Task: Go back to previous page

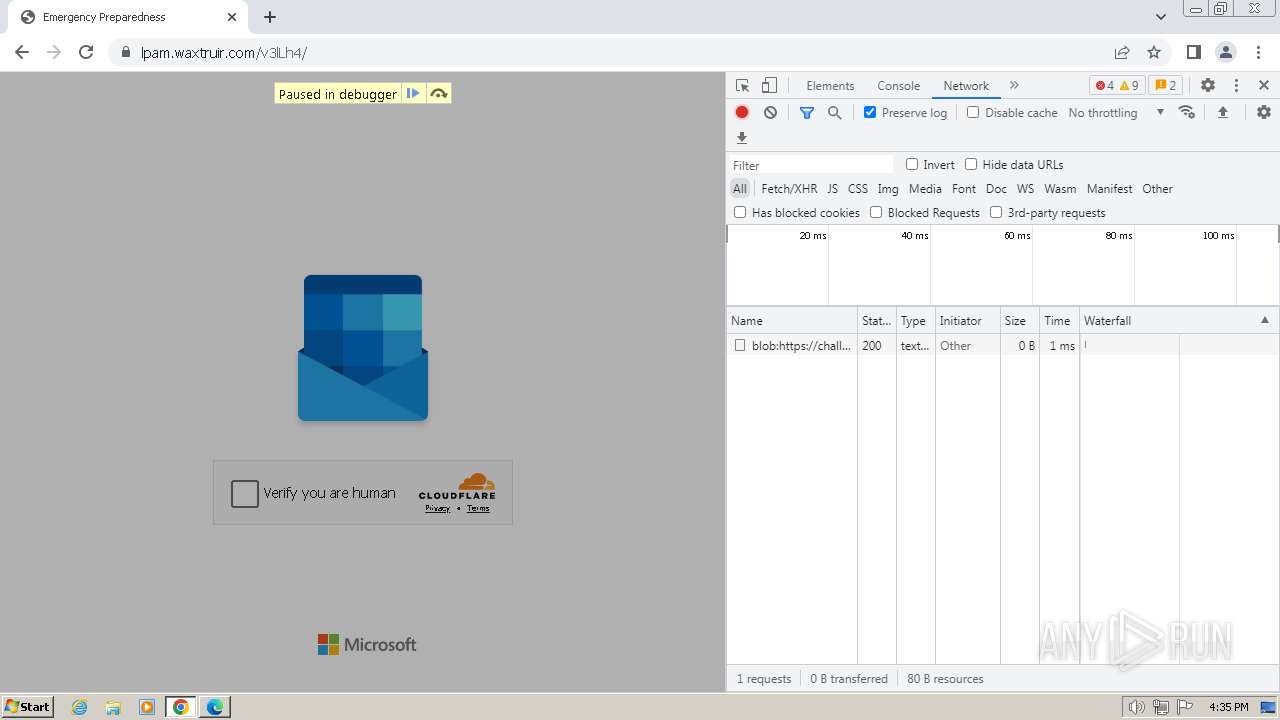Action: pos(22,52)
